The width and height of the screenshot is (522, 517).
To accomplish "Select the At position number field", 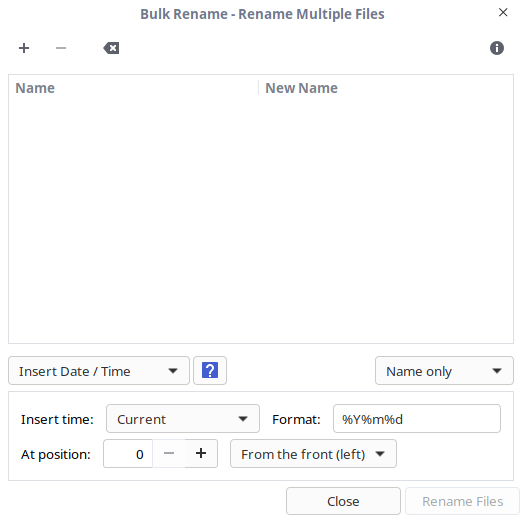I will (x=128, y=454).
